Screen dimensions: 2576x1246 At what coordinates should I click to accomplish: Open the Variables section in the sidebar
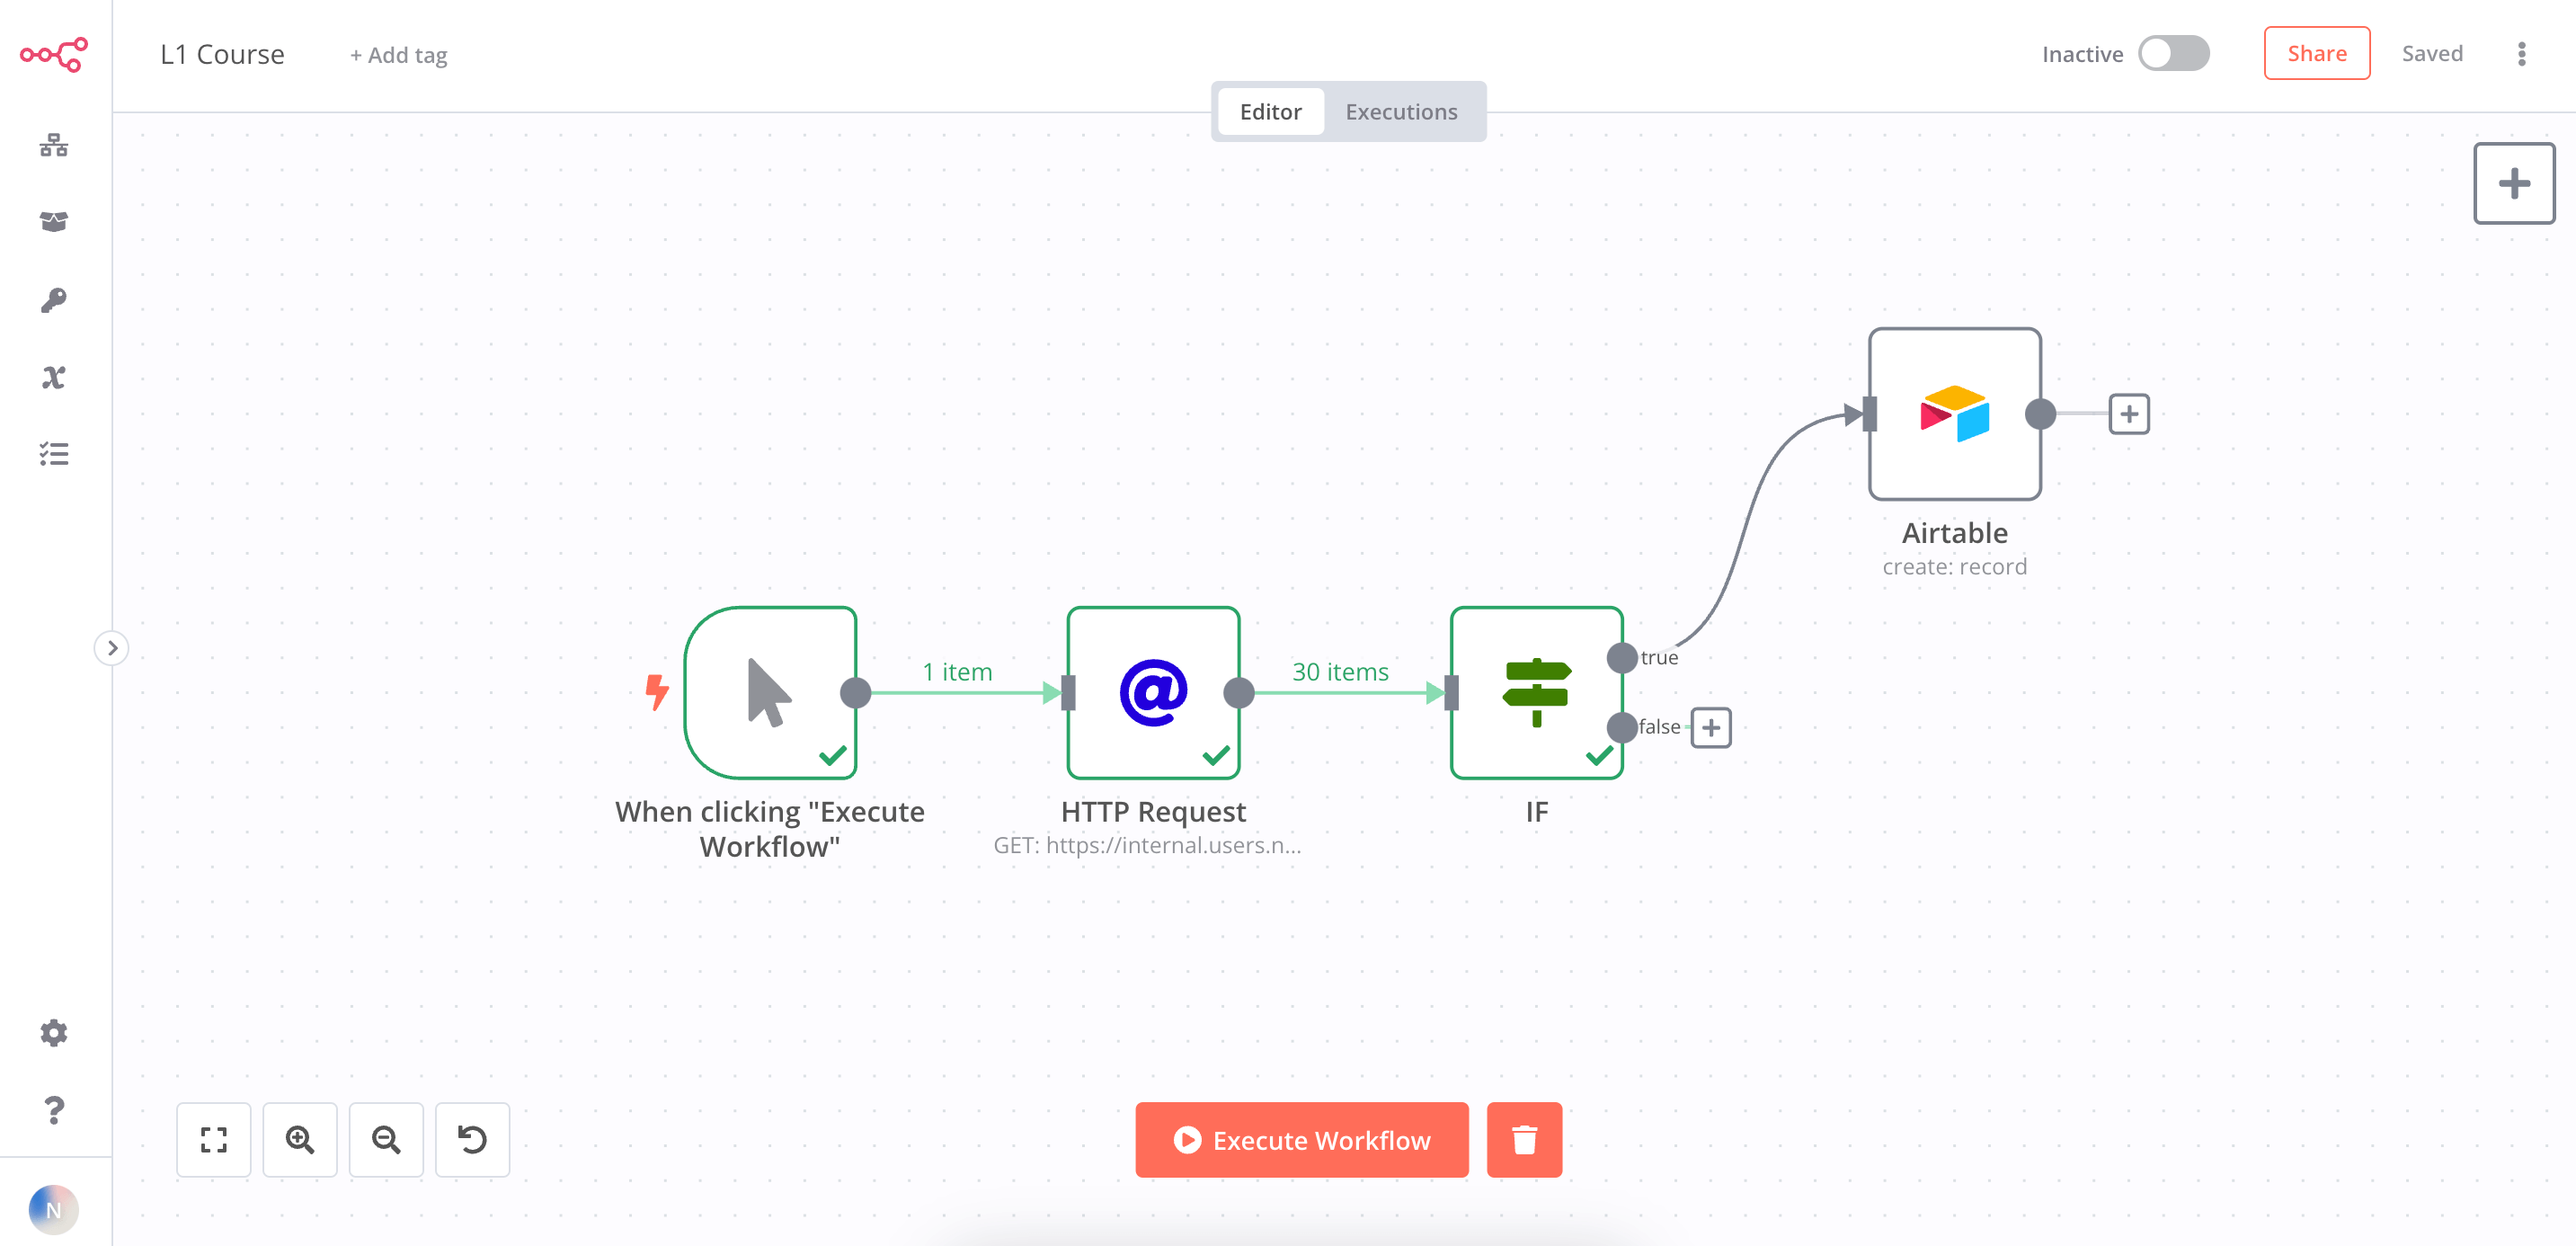coord(53,377)
